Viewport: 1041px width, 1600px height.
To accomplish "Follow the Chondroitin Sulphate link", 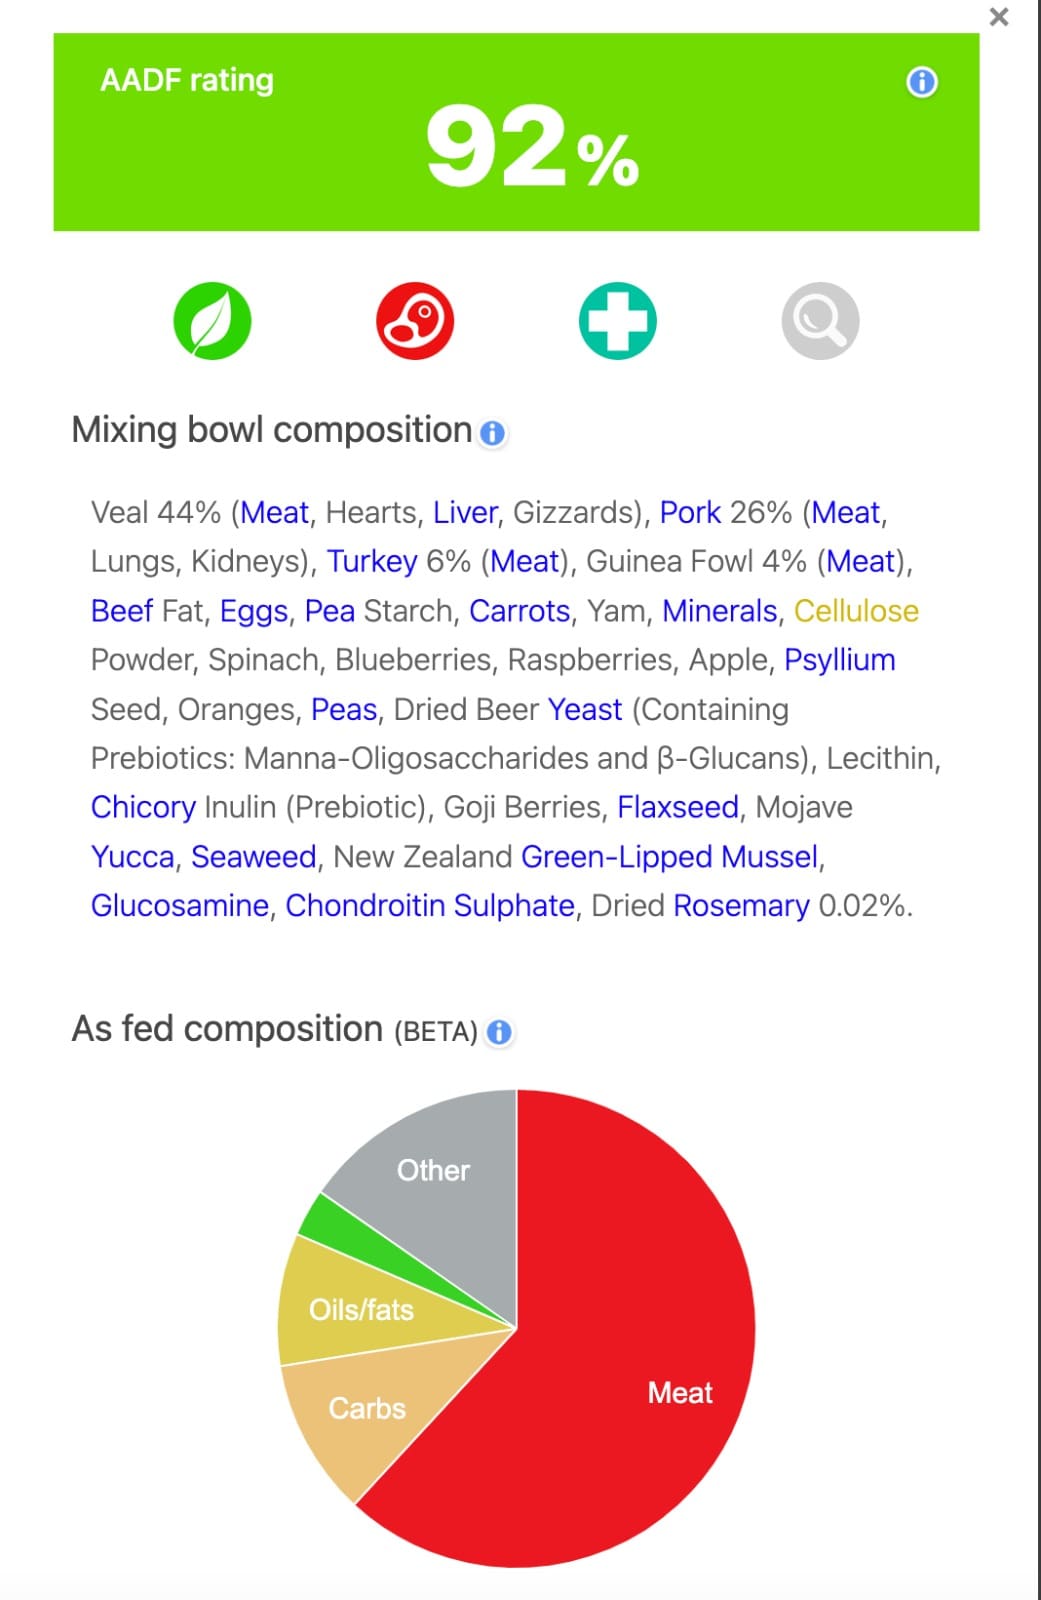I will (x=430, y=905).
